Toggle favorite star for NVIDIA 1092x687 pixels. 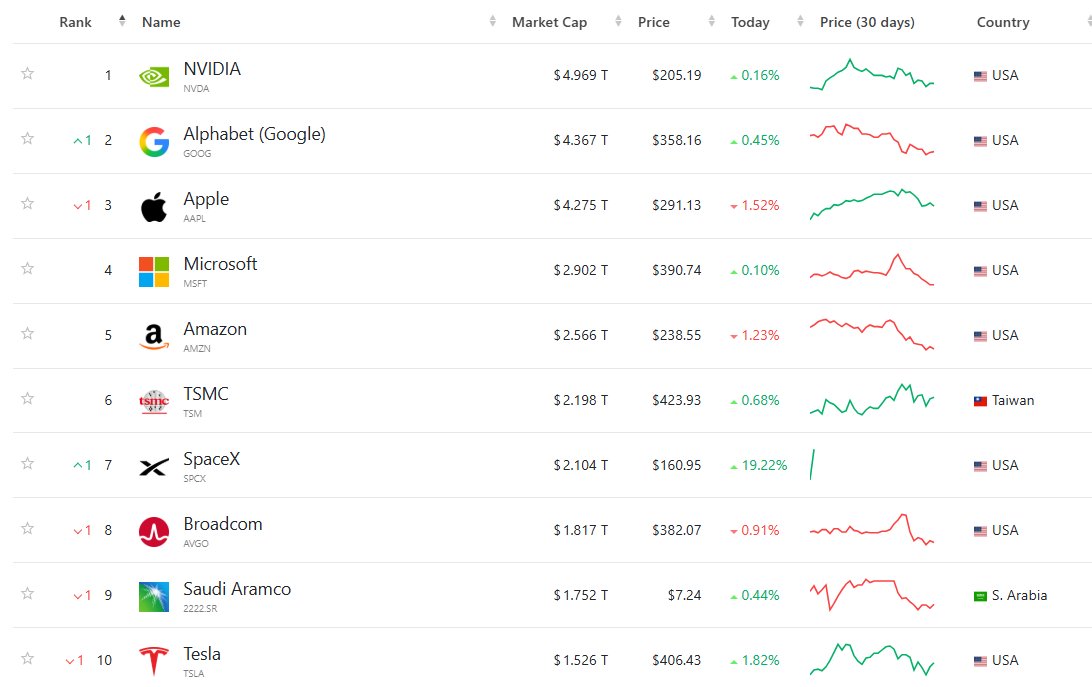click(x=27, y=73)
